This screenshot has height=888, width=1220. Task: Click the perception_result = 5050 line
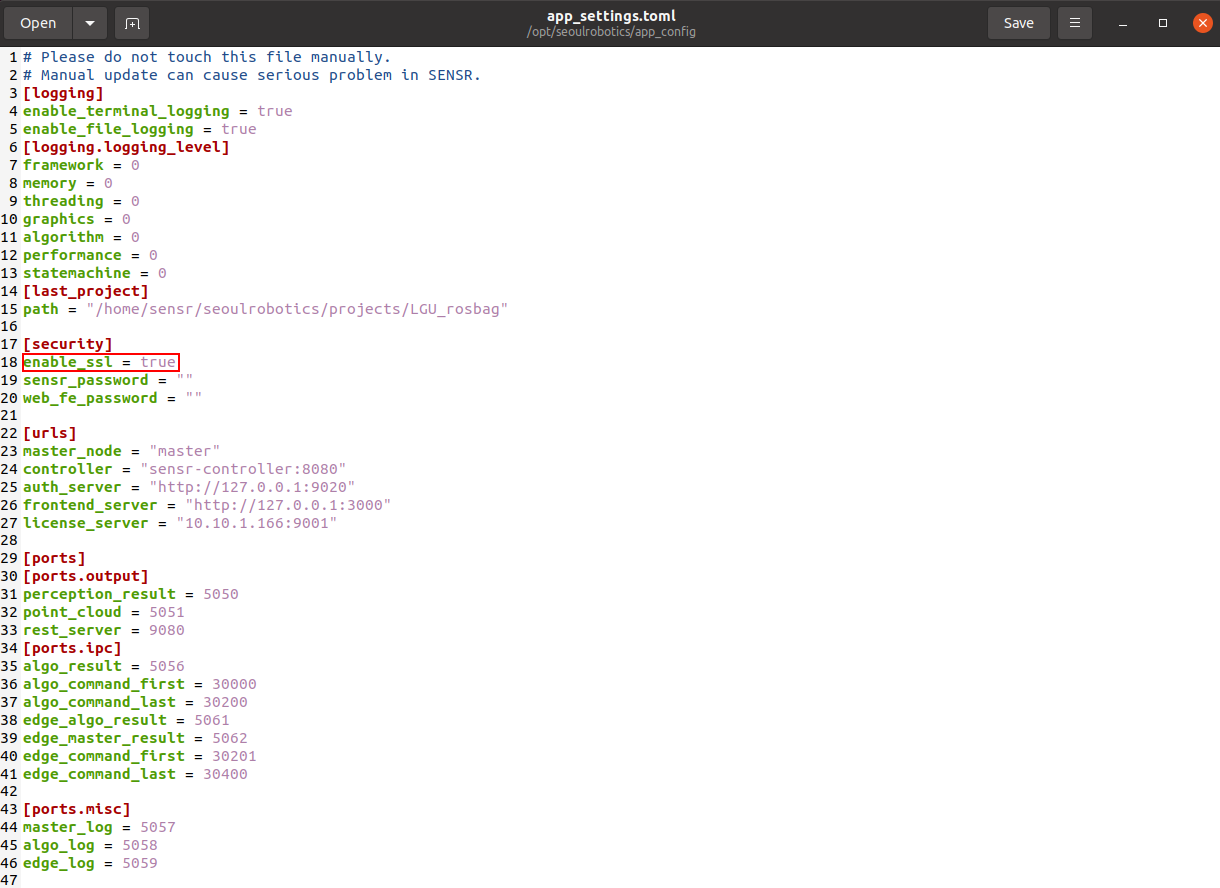pos(131,594)
